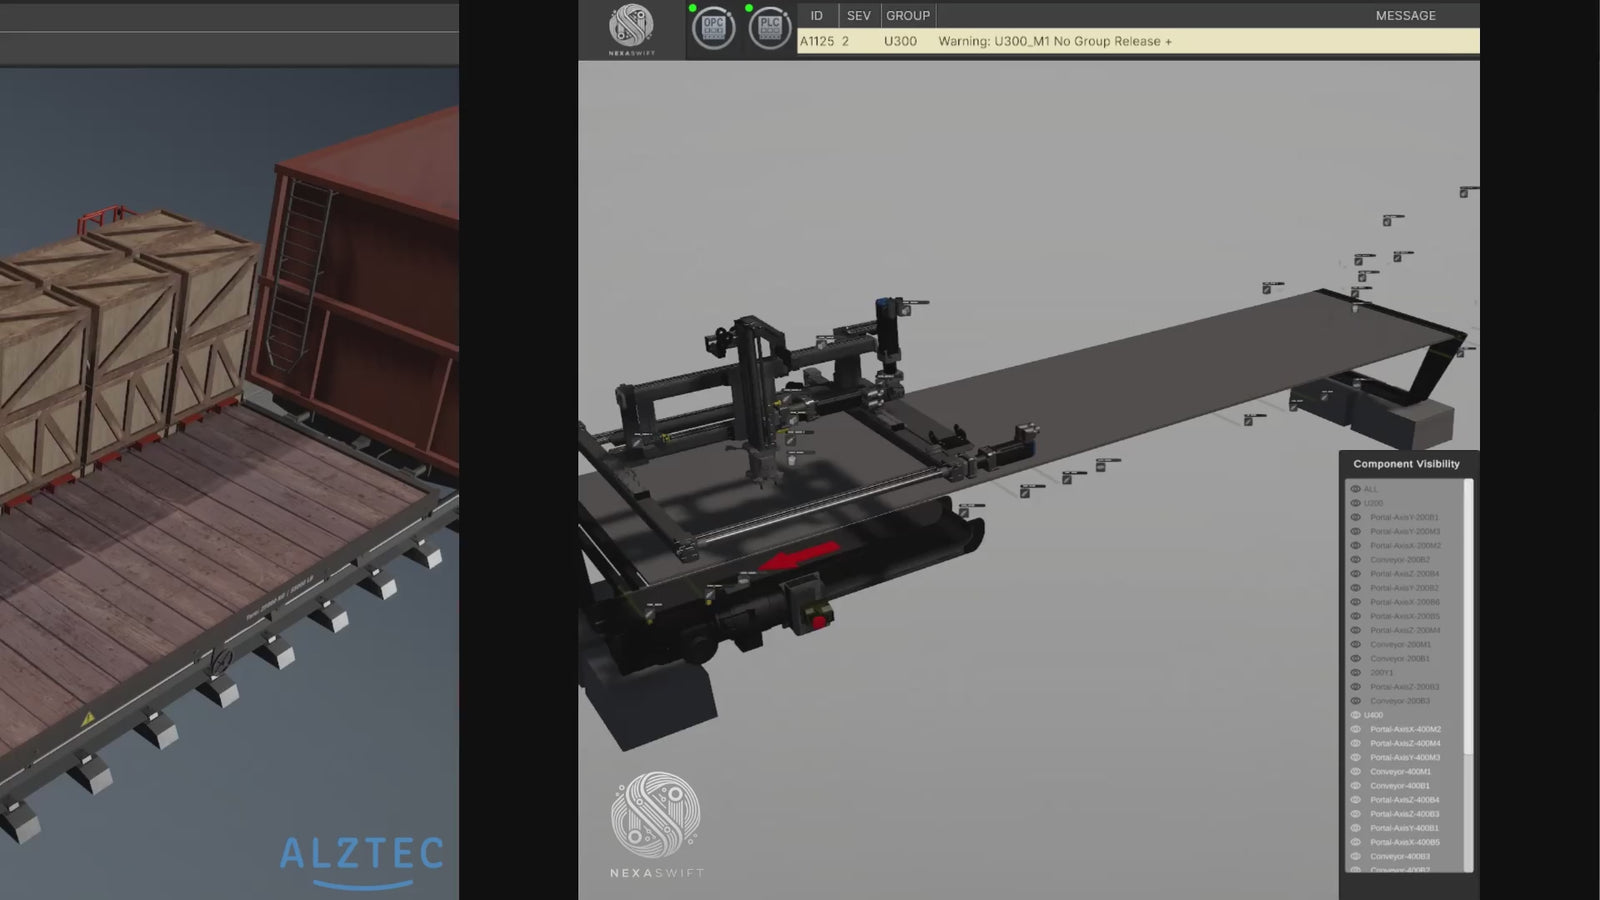
Task: Expand the warning message using the plus sign
Action: click(x=1168, y=41)
